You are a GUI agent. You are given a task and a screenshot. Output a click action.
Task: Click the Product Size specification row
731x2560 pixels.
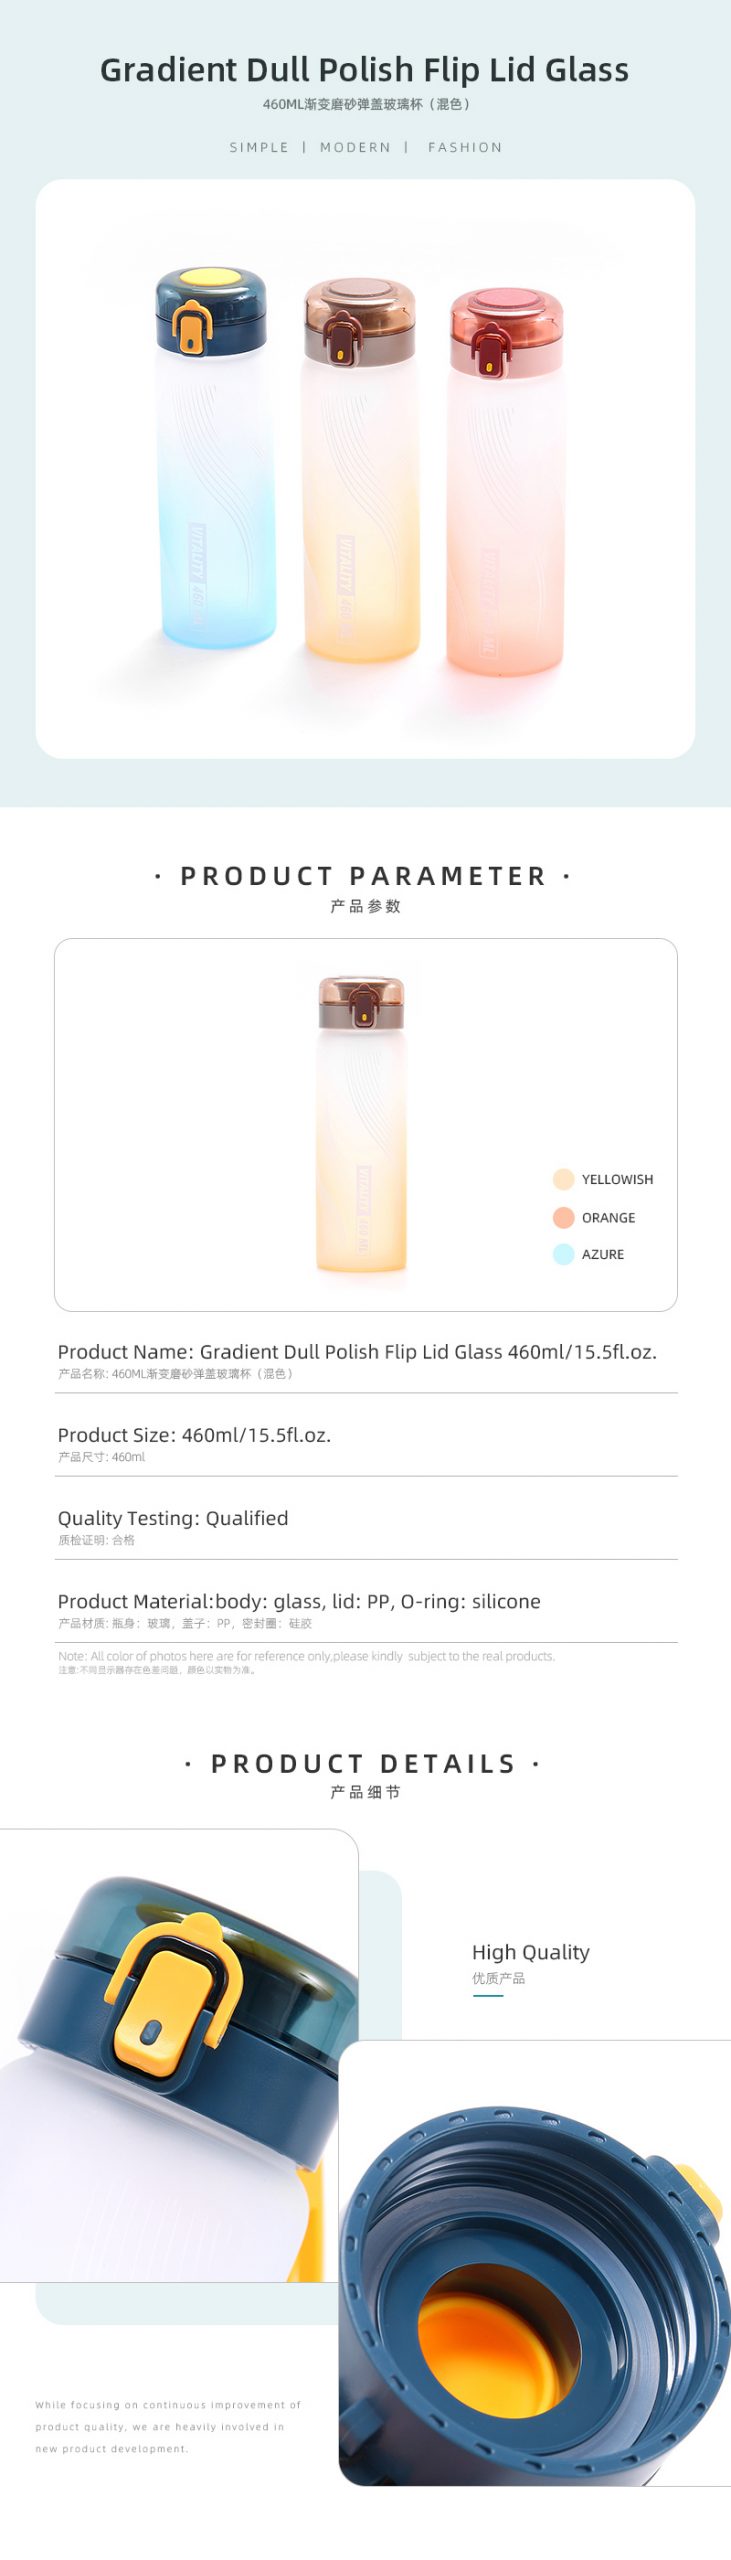coord(194,1435)
